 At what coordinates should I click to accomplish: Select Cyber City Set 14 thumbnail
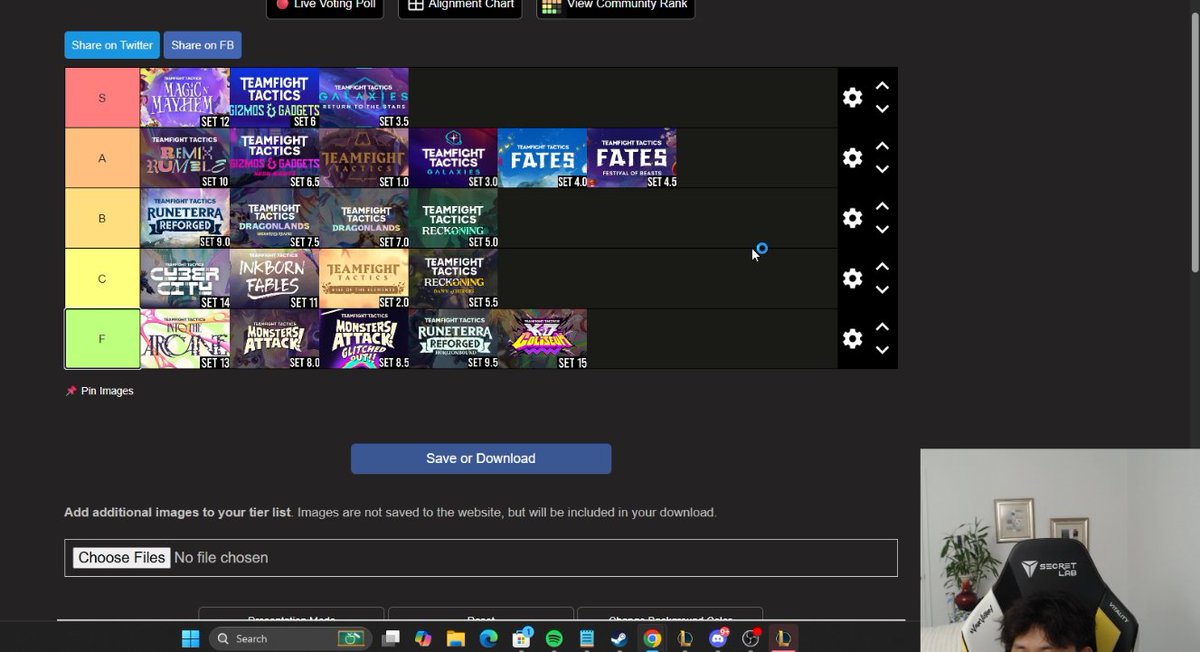click(185, 278)
